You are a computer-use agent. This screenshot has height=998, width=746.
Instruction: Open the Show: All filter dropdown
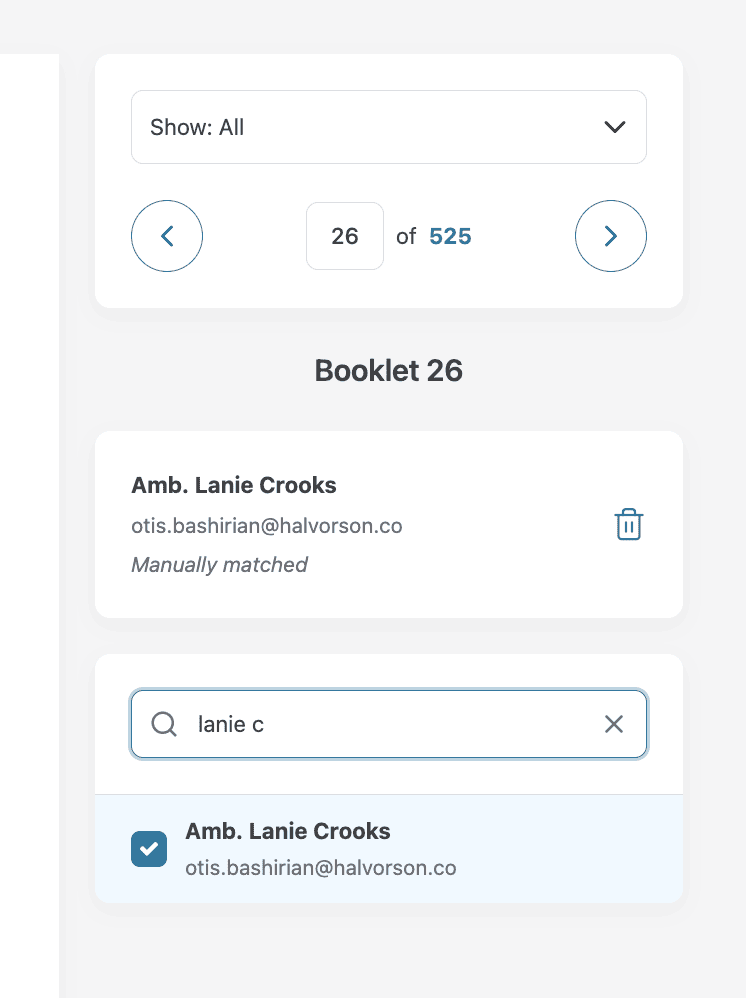coord(388,127)
